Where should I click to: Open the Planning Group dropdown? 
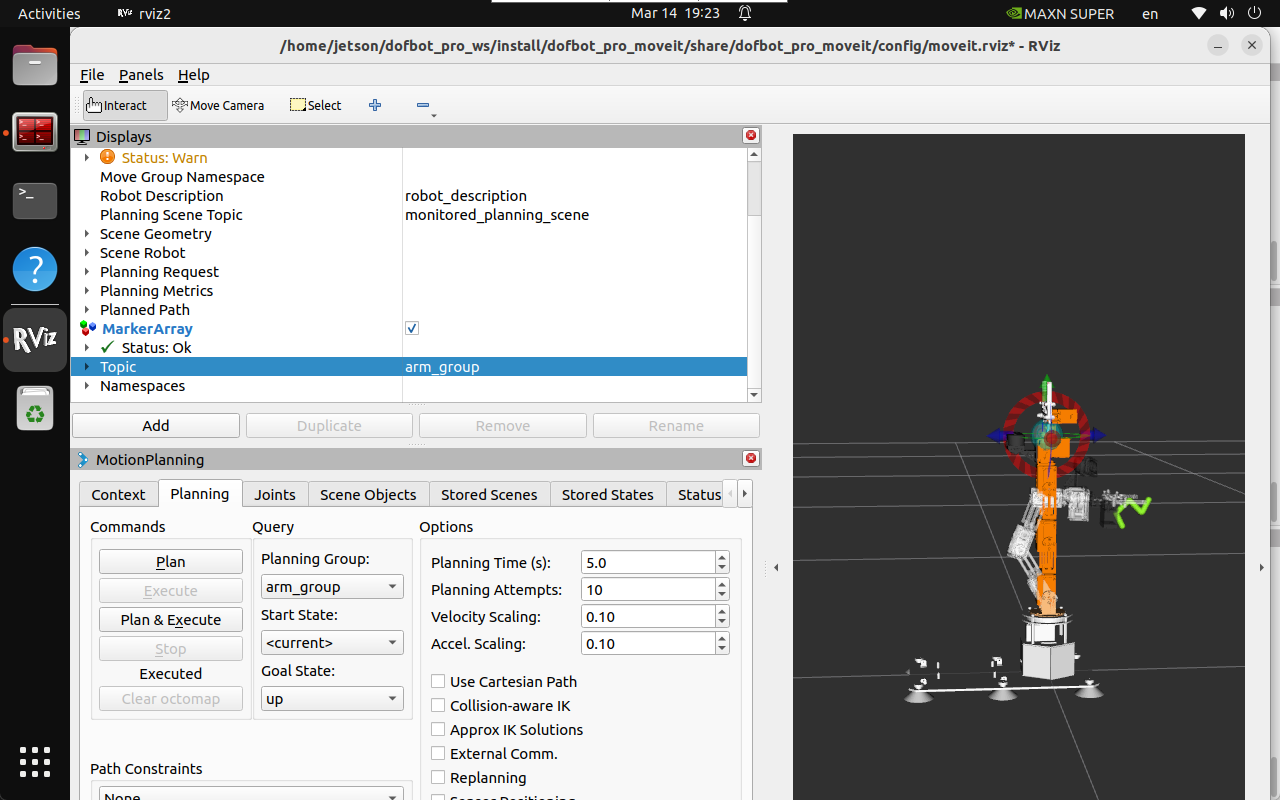[x=332, y=586]
